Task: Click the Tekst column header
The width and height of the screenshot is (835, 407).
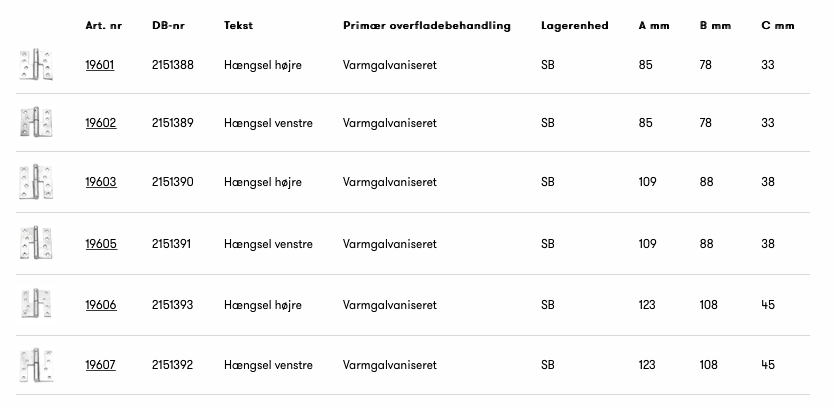Action: [238, 25]
